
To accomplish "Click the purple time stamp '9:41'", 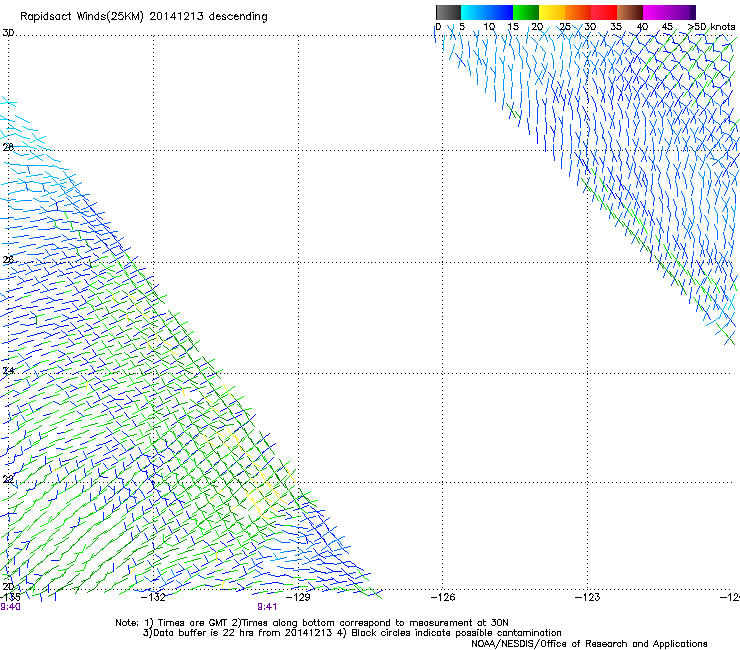I will (267, 607).
